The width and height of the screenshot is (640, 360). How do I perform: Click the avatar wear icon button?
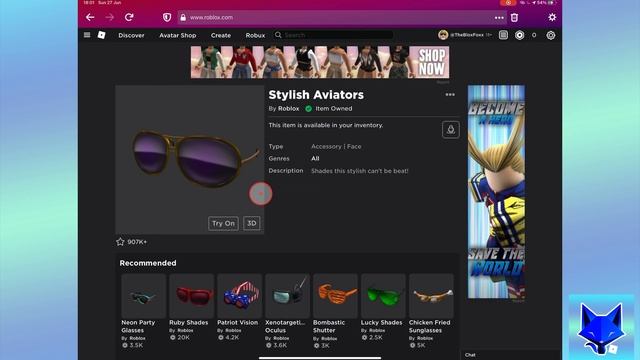tap(451, 130)
